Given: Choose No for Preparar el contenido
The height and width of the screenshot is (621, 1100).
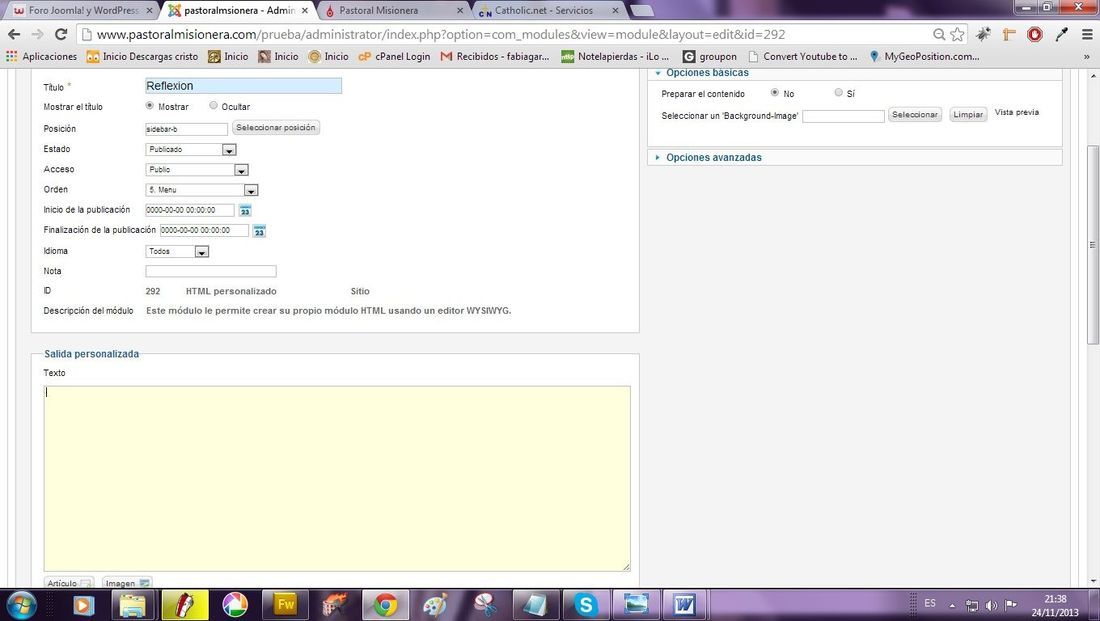Looking at the screenshot, I should 774,92.
